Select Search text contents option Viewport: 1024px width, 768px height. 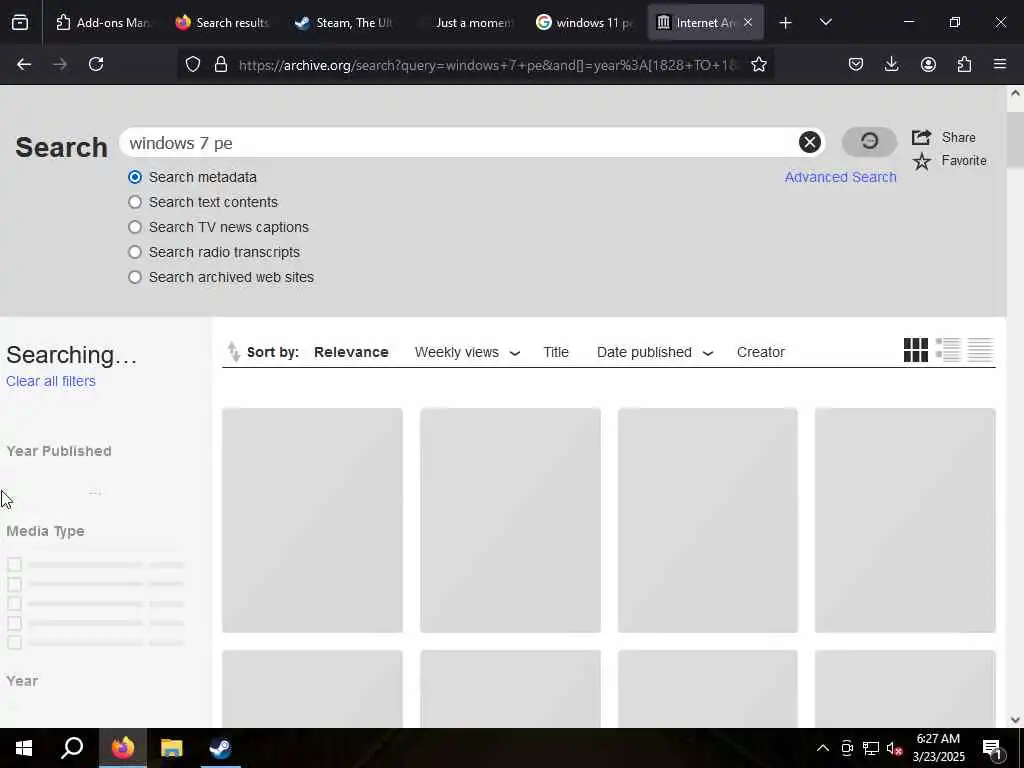tap(135, 202)
